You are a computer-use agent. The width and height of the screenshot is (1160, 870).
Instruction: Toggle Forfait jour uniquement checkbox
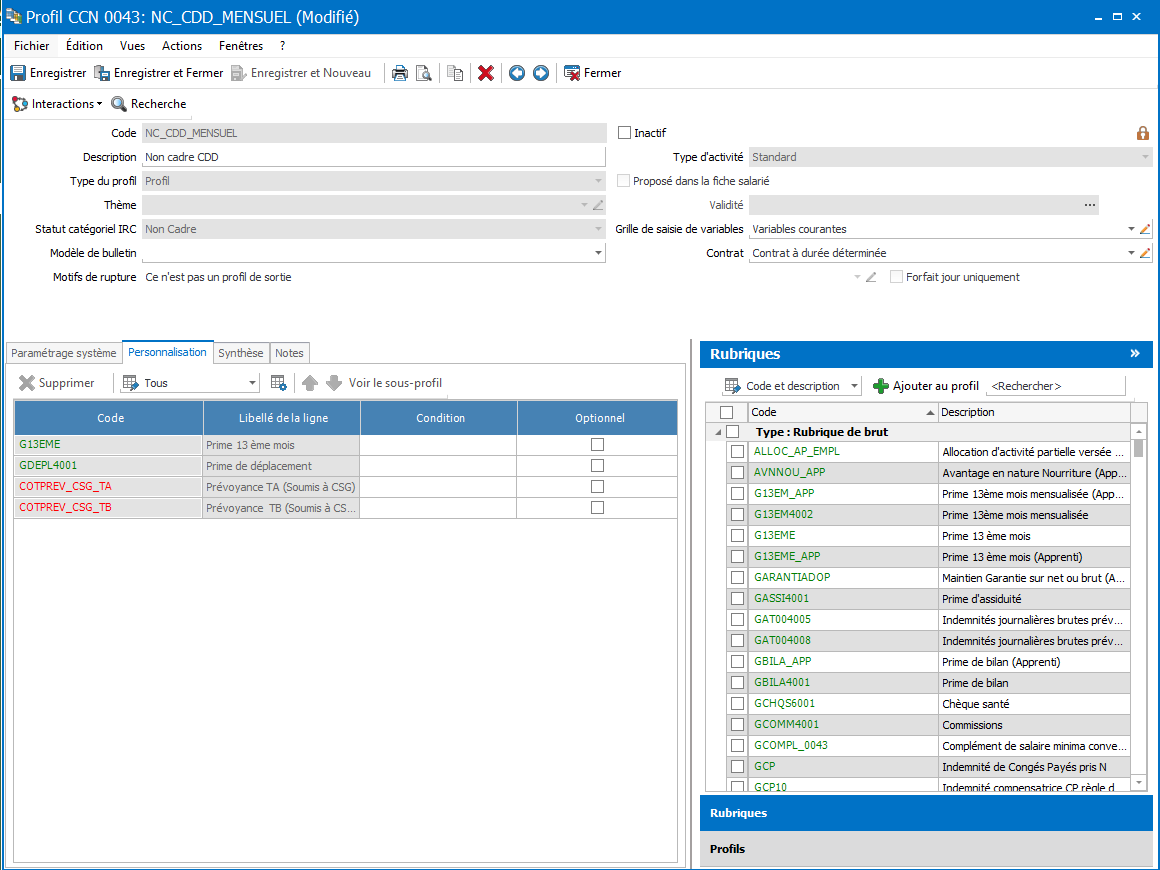point(896,277)
